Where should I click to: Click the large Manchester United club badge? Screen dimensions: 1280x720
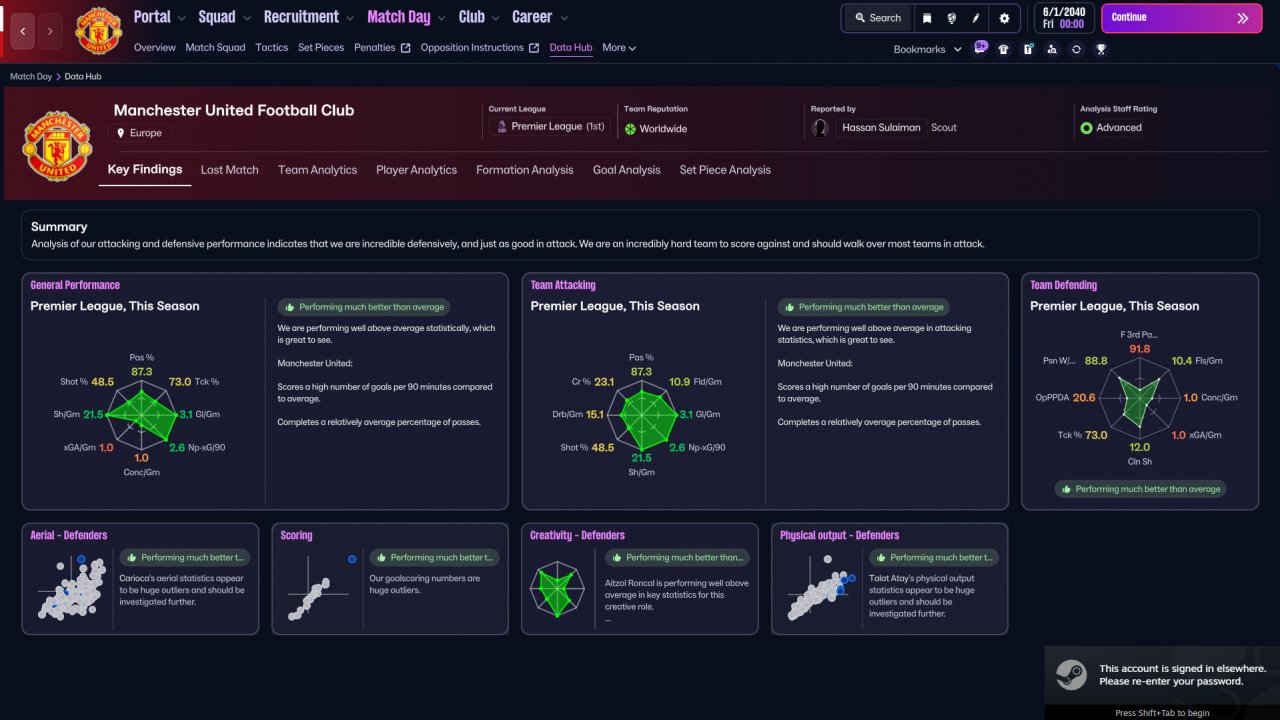click(x=58, y=146)
